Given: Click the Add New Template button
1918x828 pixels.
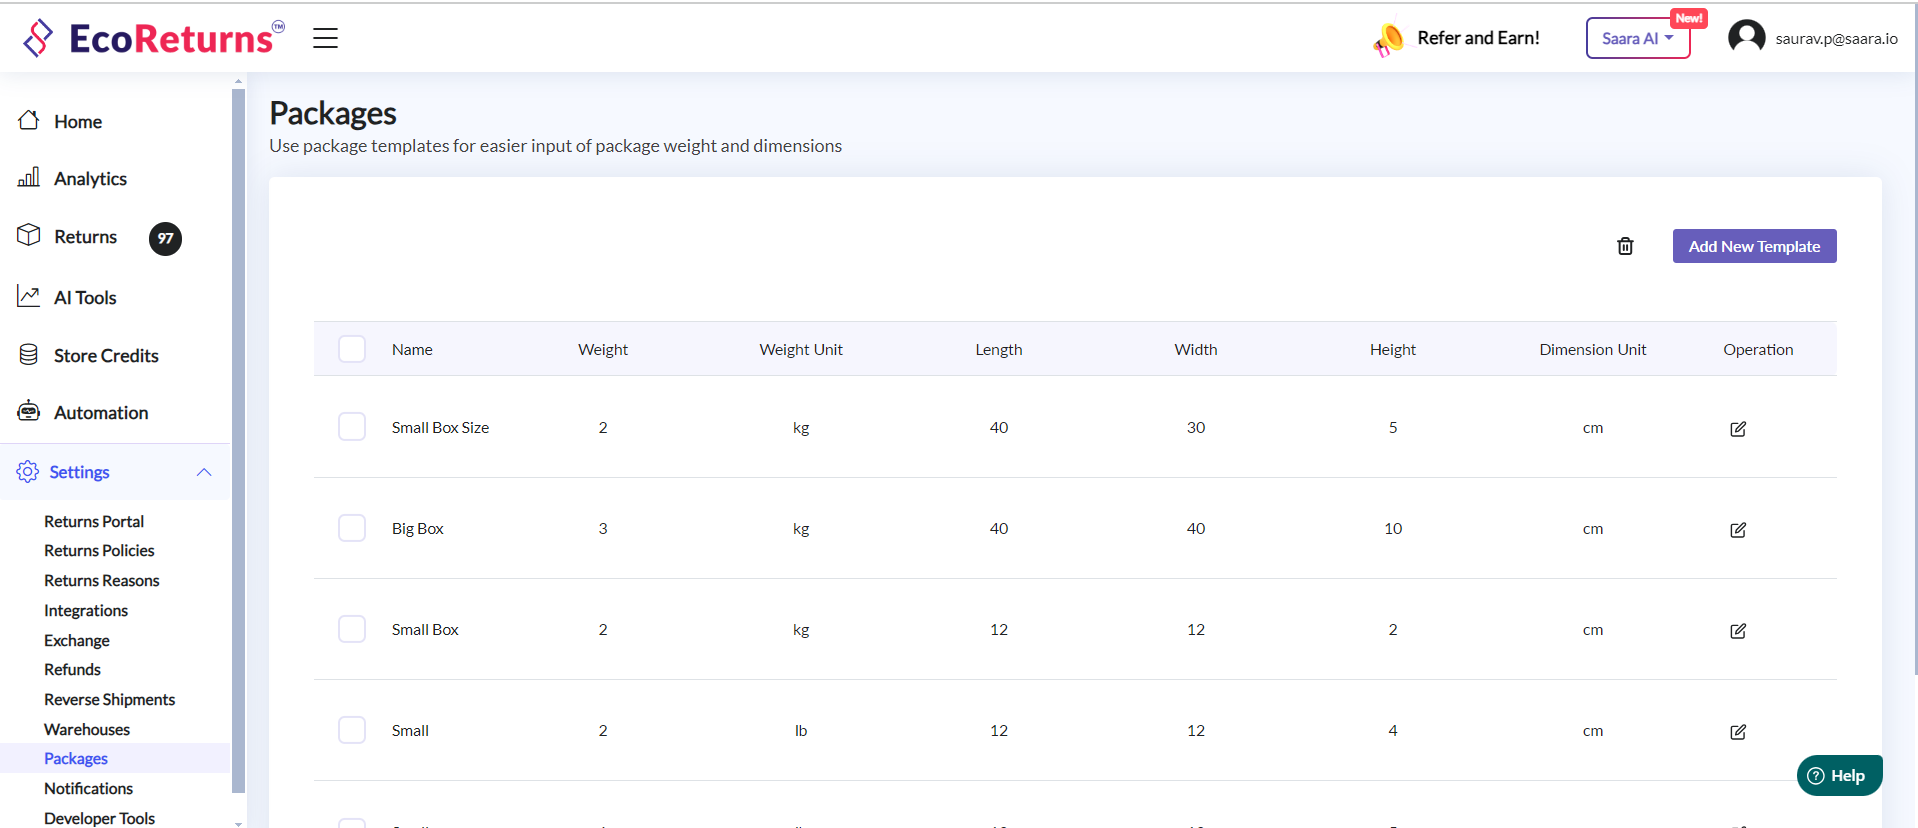Looking at the screenshot, I should point(1753,246).
